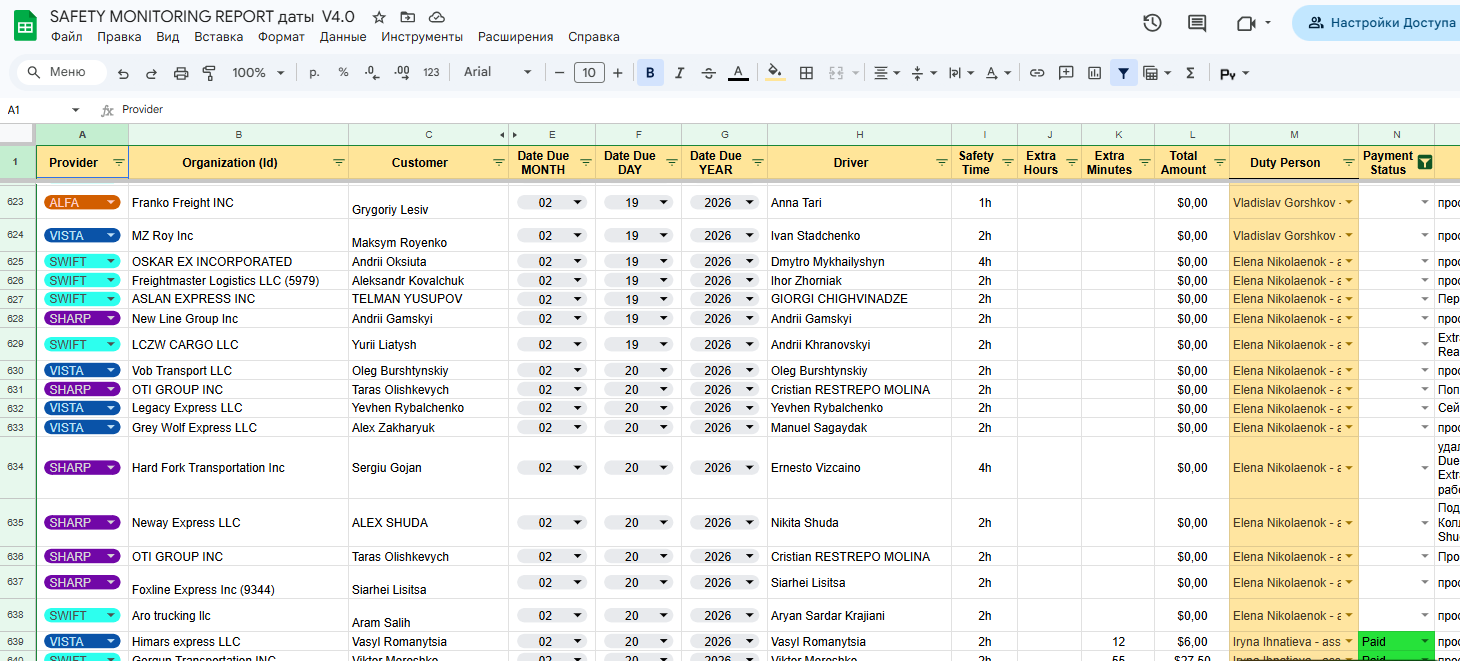Expand hidden column D arrow
1460x661 pixels.
pyautogui.click(x=515, y=134)
